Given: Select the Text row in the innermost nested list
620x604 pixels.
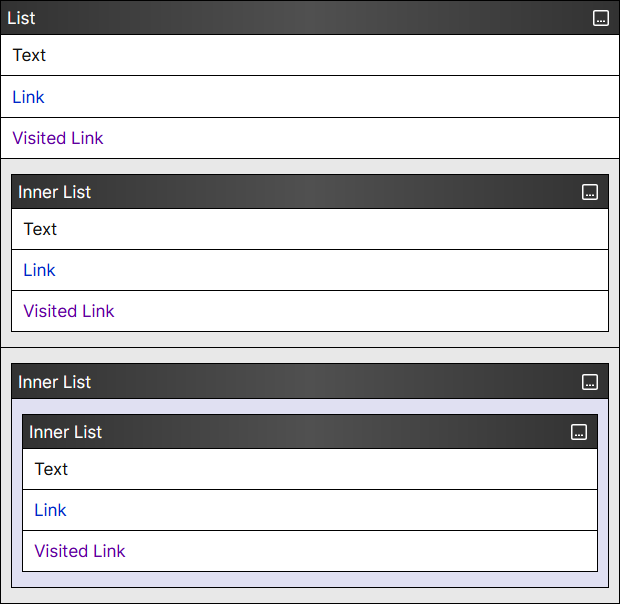Looking at the screenshot, I should [x=310, y=469].
